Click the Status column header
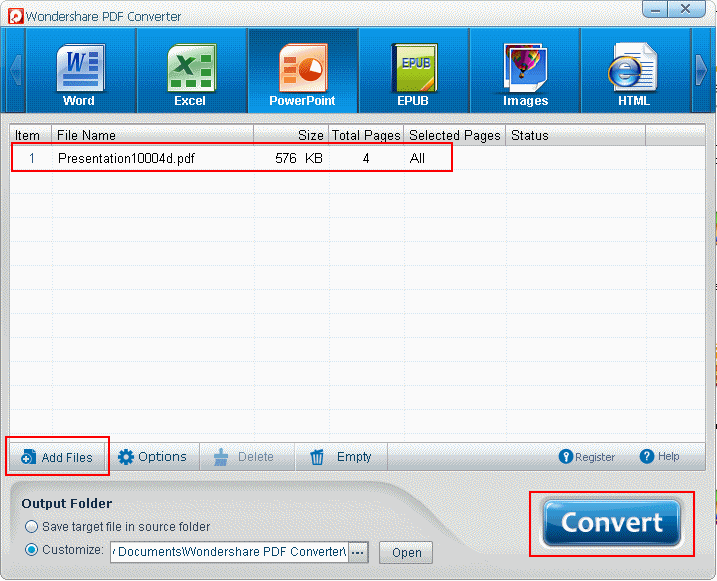The height and width of the screenshot is (581, 717). point(576,135)
